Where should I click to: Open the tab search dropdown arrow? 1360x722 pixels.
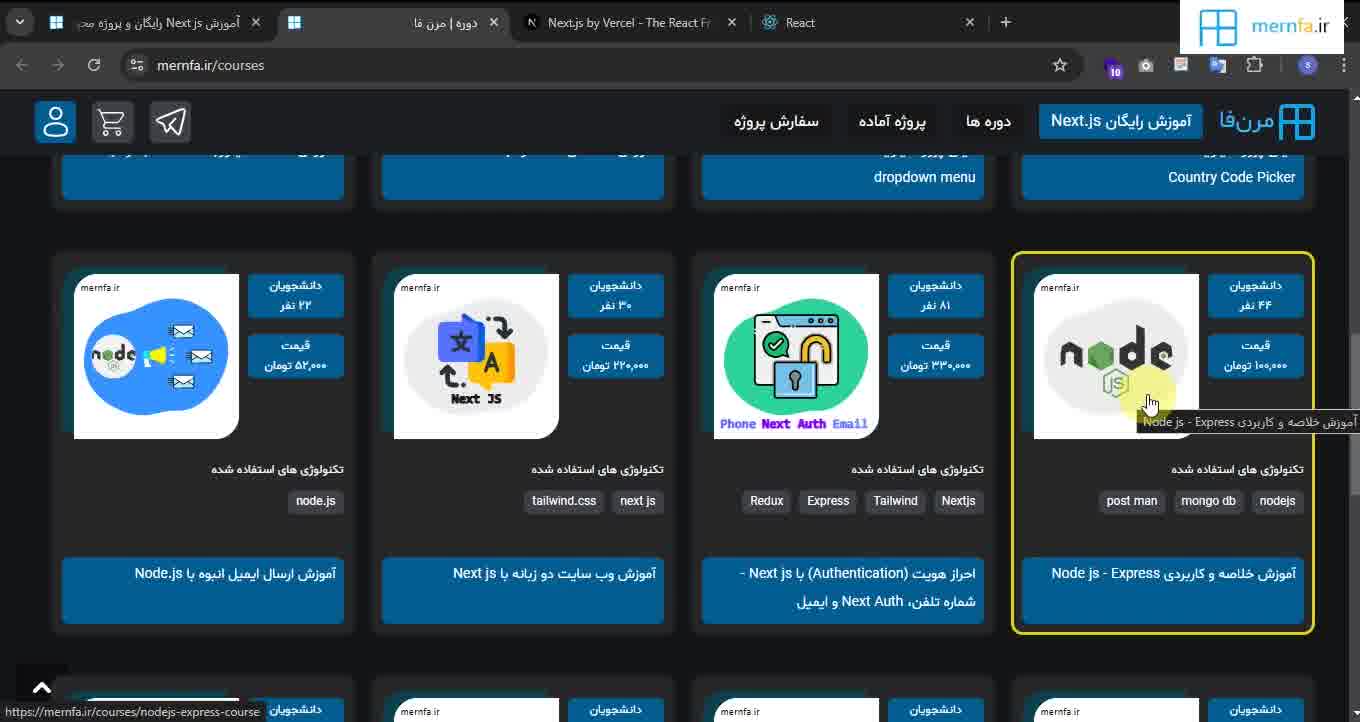click(19, 22)
